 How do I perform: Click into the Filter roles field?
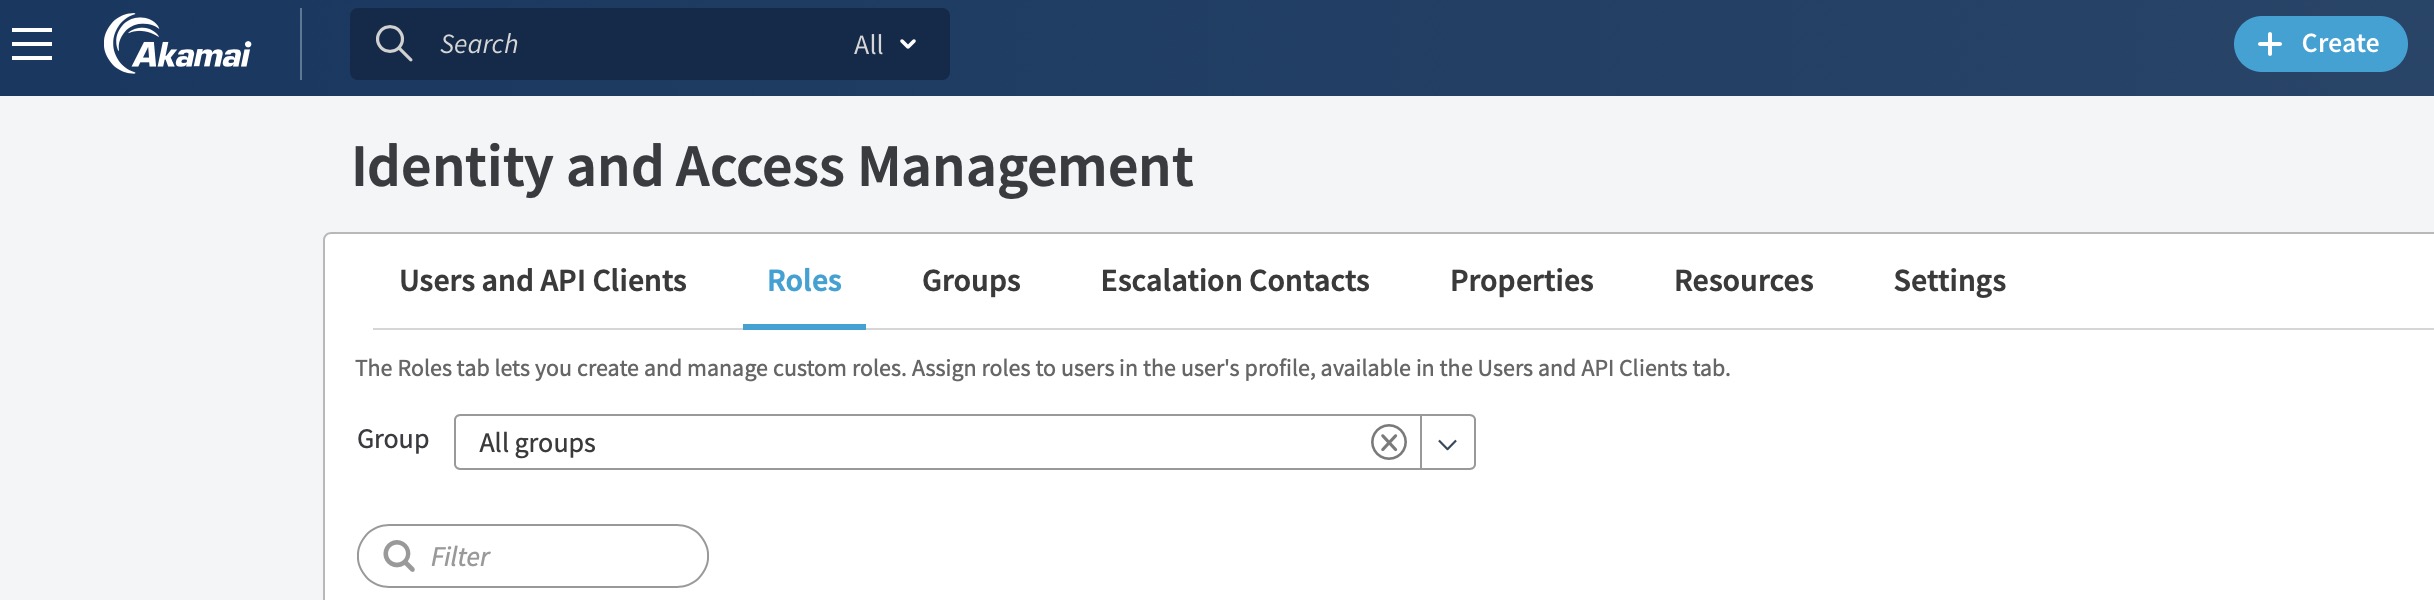click(560, 556)
